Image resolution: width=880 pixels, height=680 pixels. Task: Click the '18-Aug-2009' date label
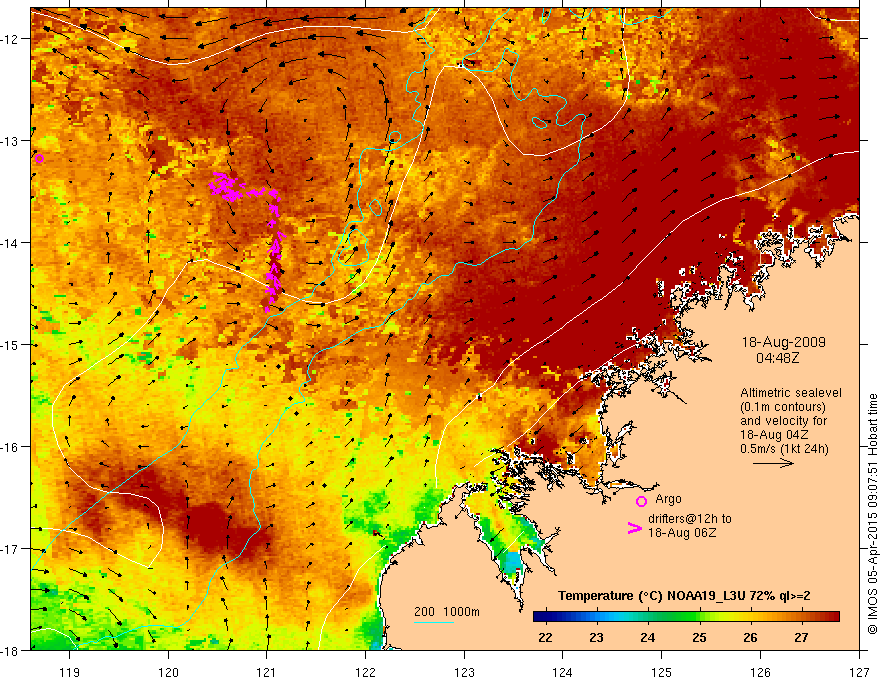pyautogui.click(x=783, y=342)
